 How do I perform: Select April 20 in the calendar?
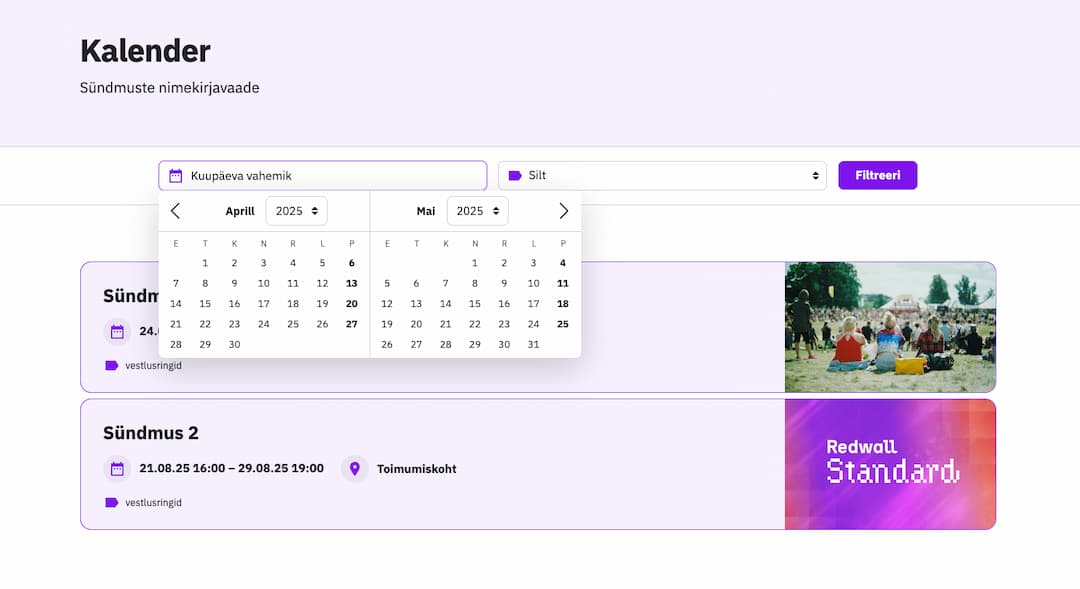pyautogui.click(x=352, y=304)
